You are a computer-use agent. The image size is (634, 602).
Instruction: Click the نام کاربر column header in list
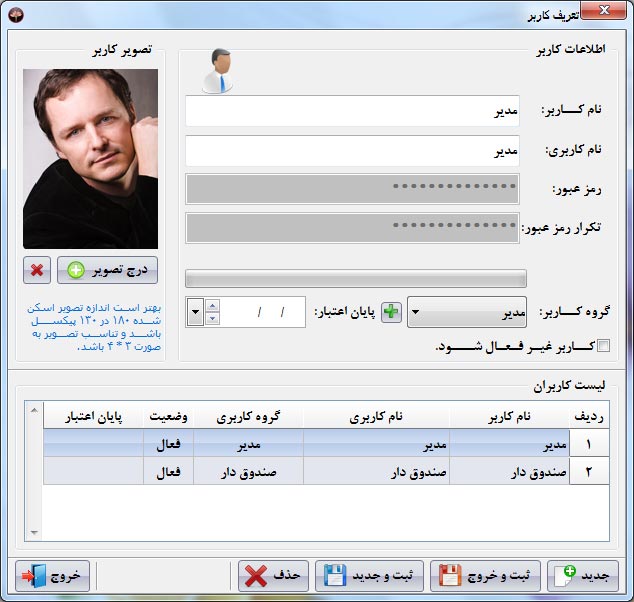pyautogui.click(x=509, y=416)
